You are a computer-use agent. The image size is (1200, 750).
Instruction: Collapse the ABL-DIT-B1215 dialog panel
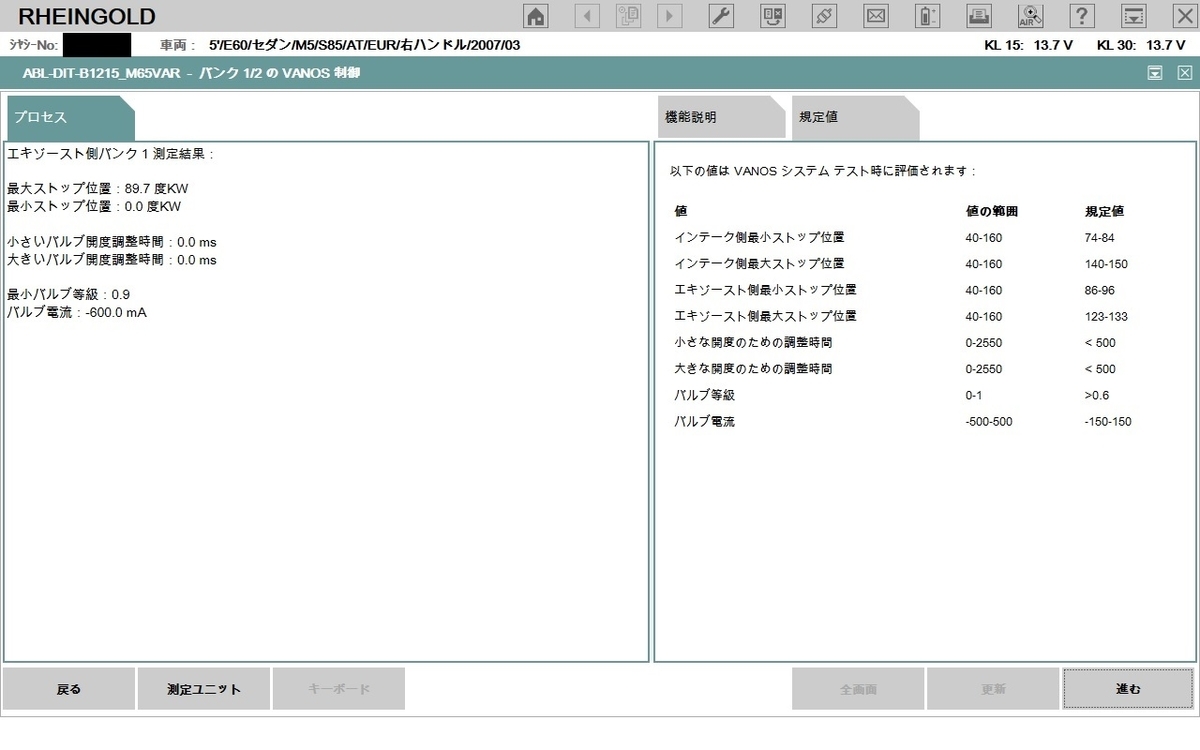(1155, 72)
